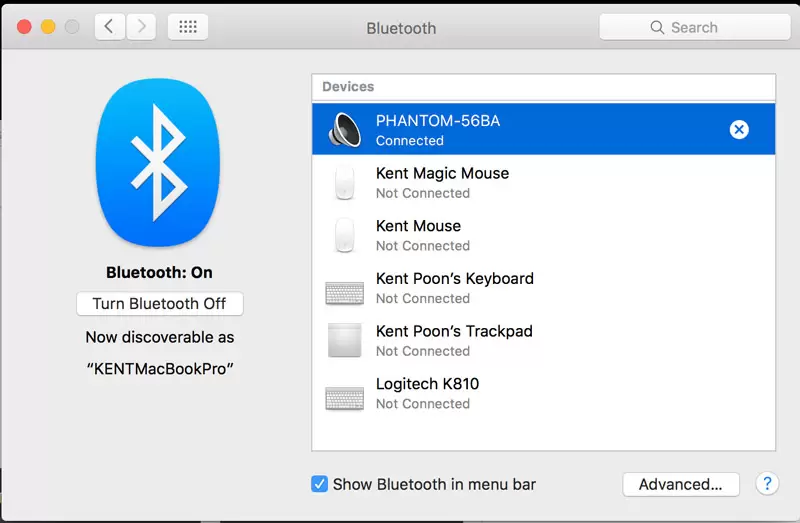Select the Logitech K810 device name
This screenshot has height=523, width=800.
tap(427, 384)
